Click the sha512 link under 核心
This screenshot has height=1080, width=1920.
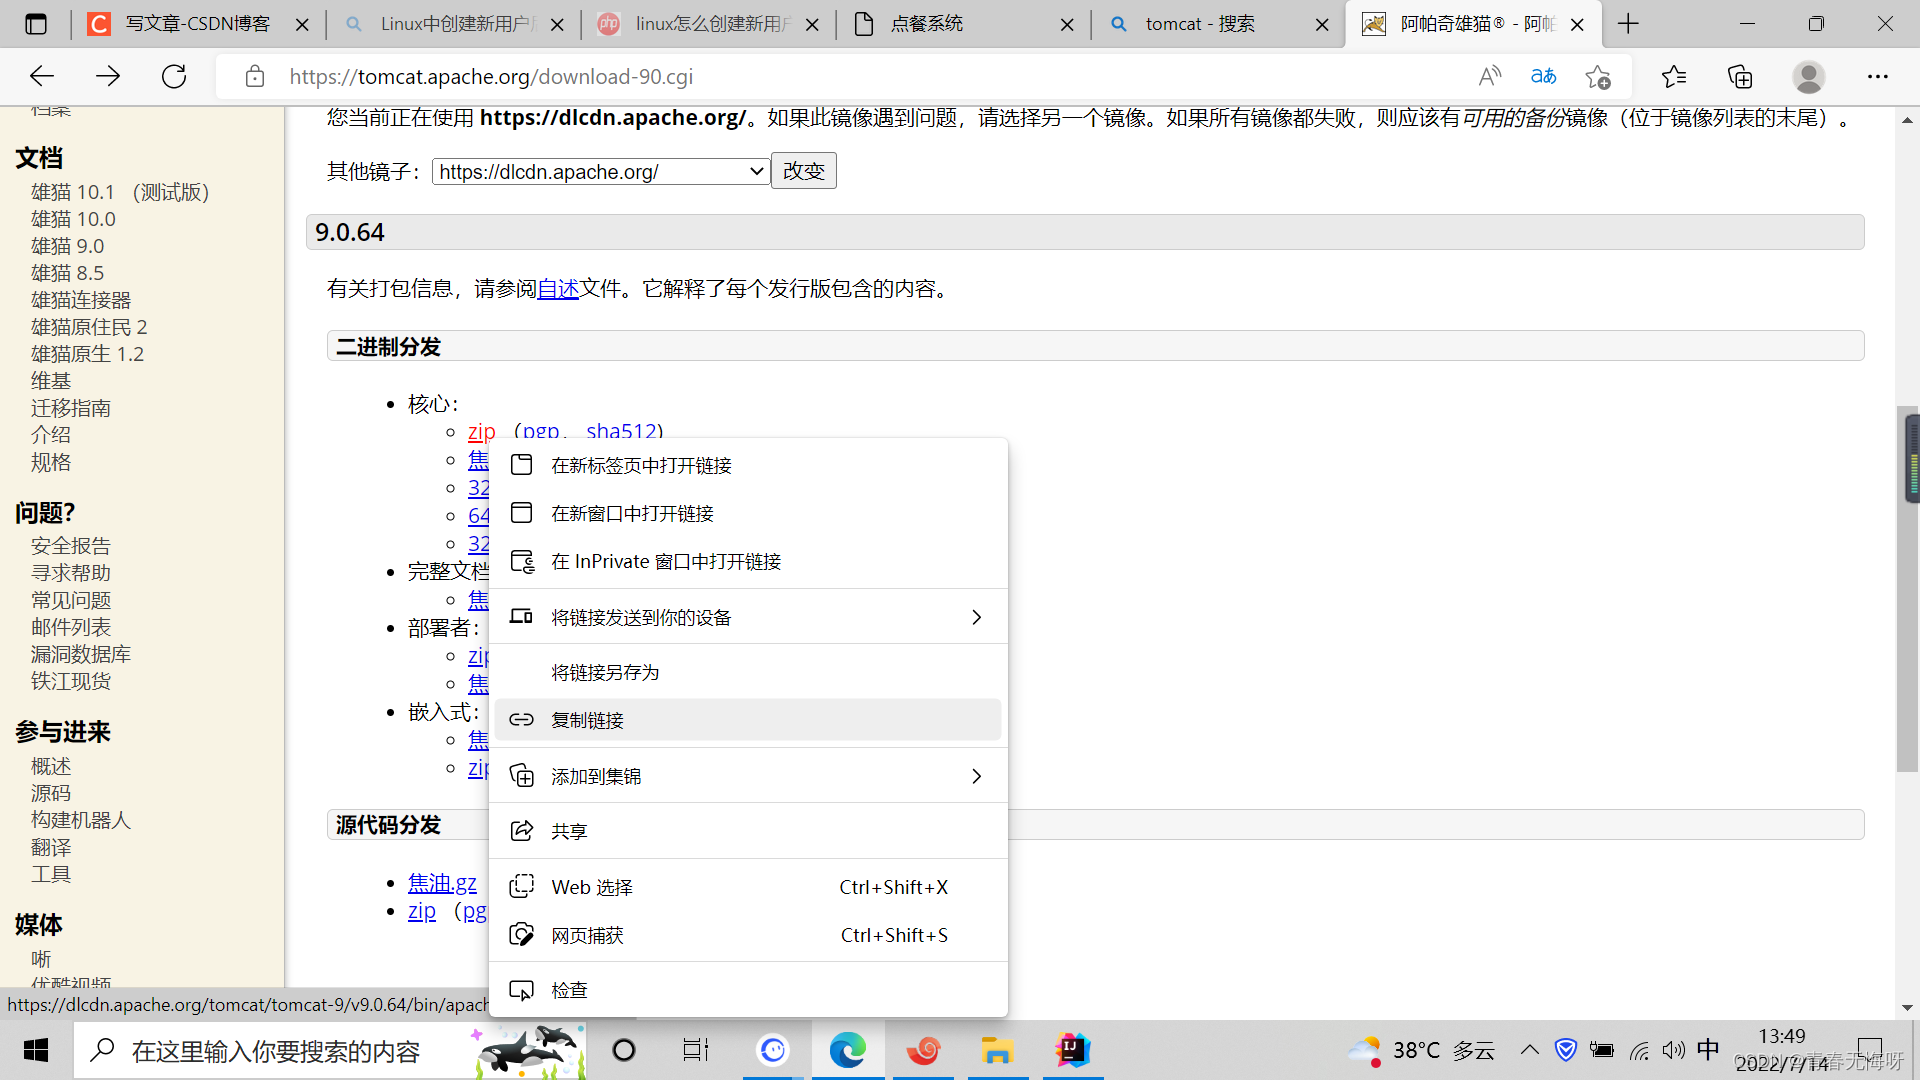pos(621,431)
